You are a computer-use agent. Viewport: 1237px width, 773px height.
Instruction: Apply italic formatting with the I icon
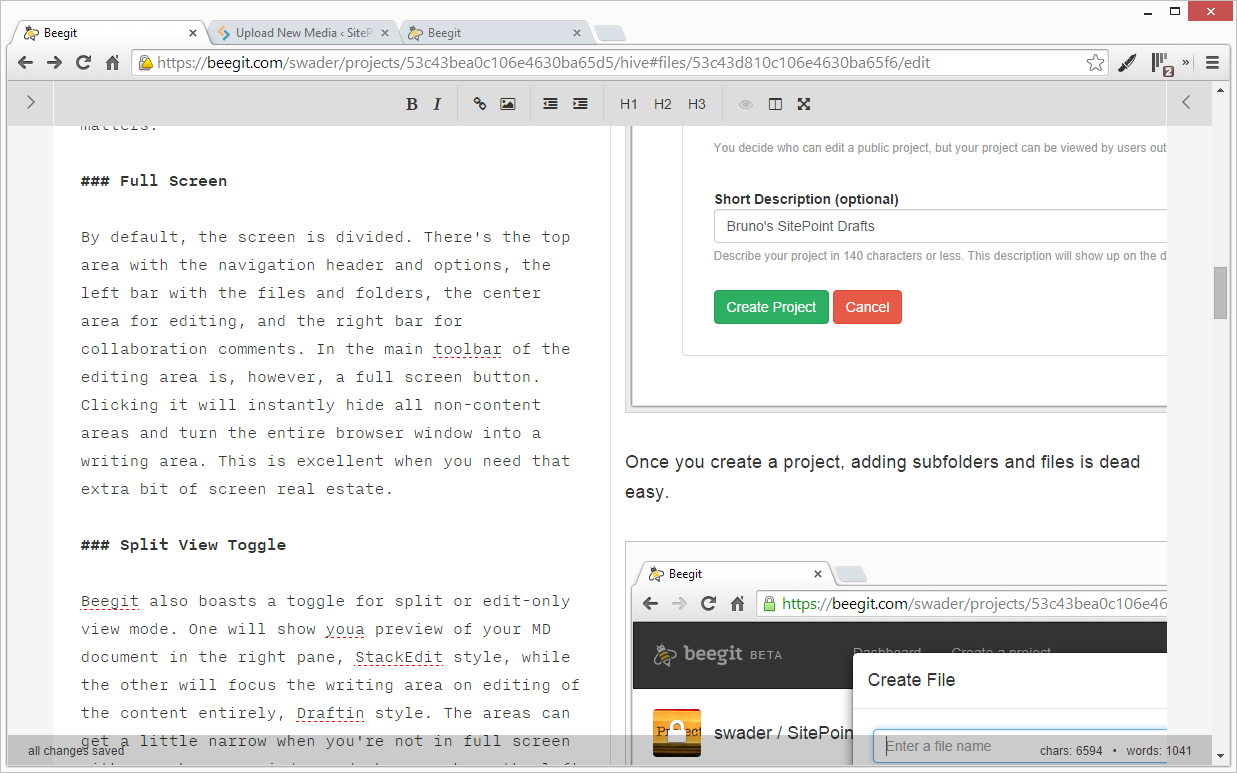437,104
